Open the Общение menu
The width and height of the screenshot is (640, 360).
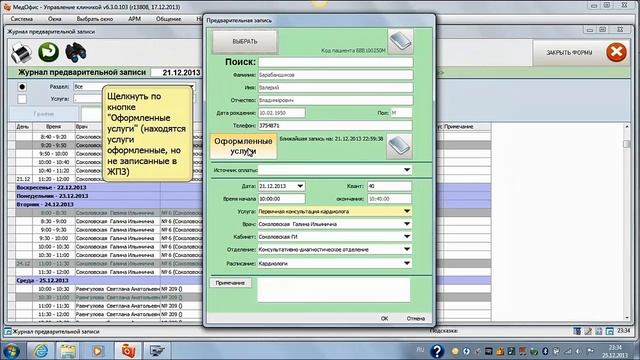168,19
